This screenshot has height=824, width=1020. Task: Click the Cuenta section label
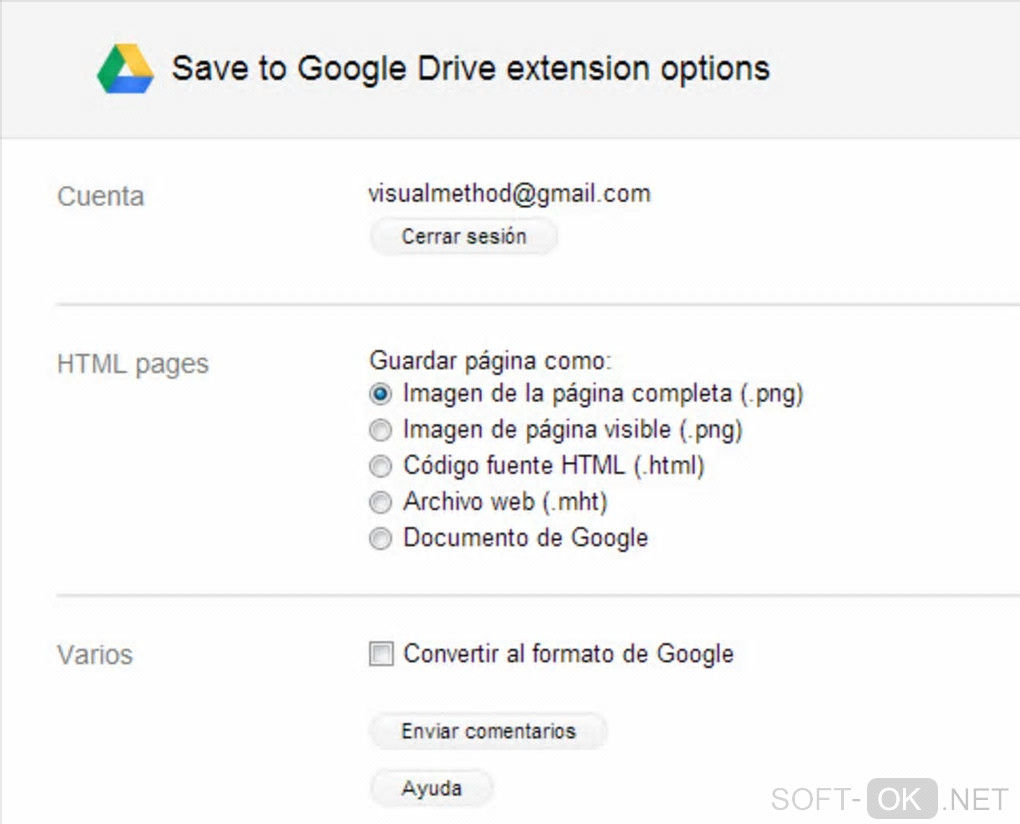tap(101, 196)
